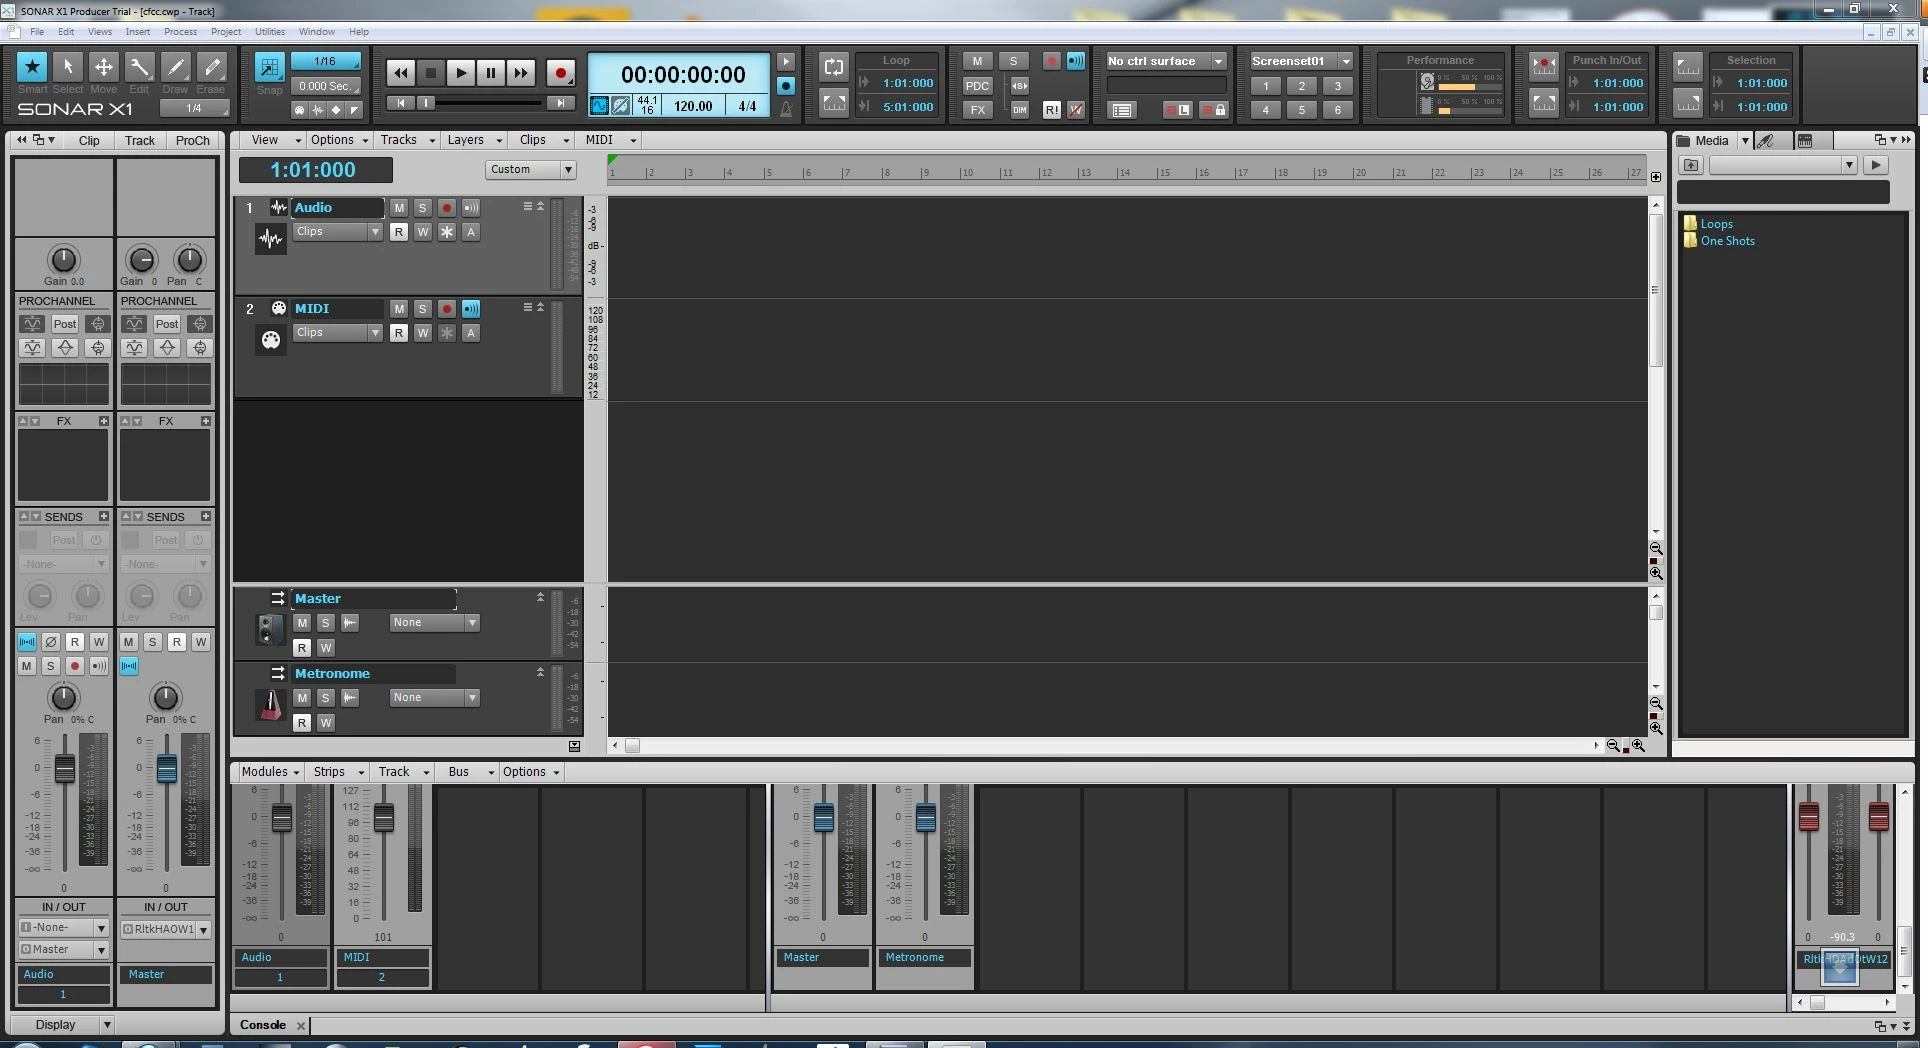Image resolution: width=1928 pixels, height=1048 pixels.
Task: Click the transport Record button
Action: coord(561,72)
